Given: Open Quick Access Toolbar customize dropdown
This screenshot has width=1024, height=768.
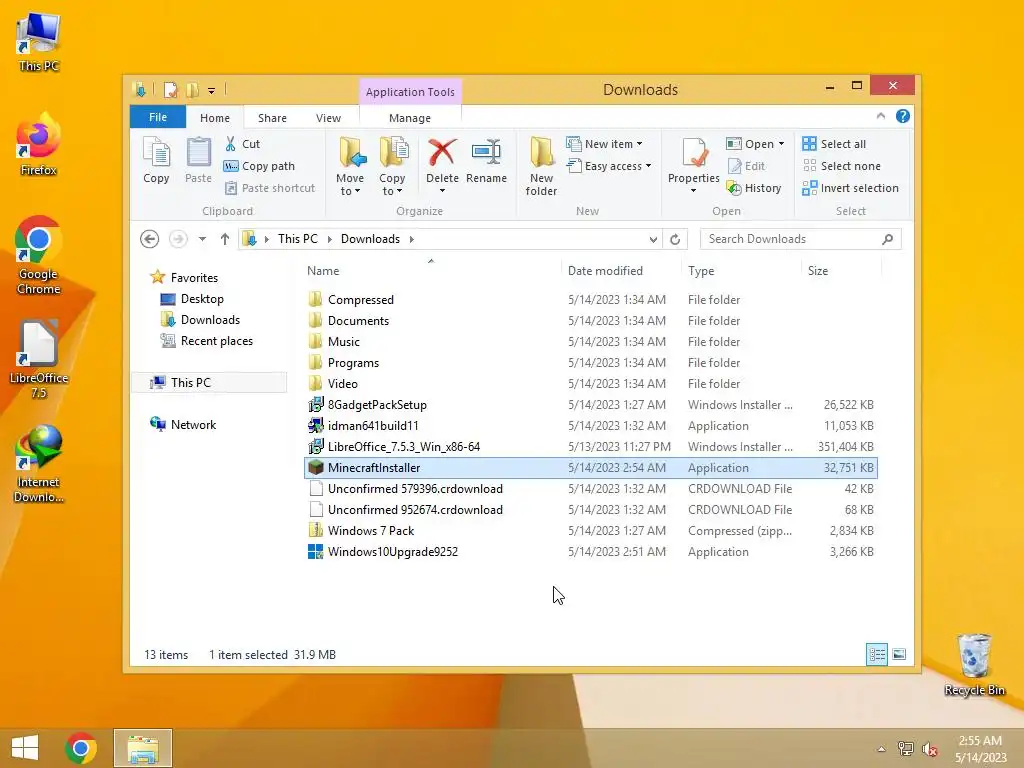Looking at the screenshot, I should click(212, 91).
